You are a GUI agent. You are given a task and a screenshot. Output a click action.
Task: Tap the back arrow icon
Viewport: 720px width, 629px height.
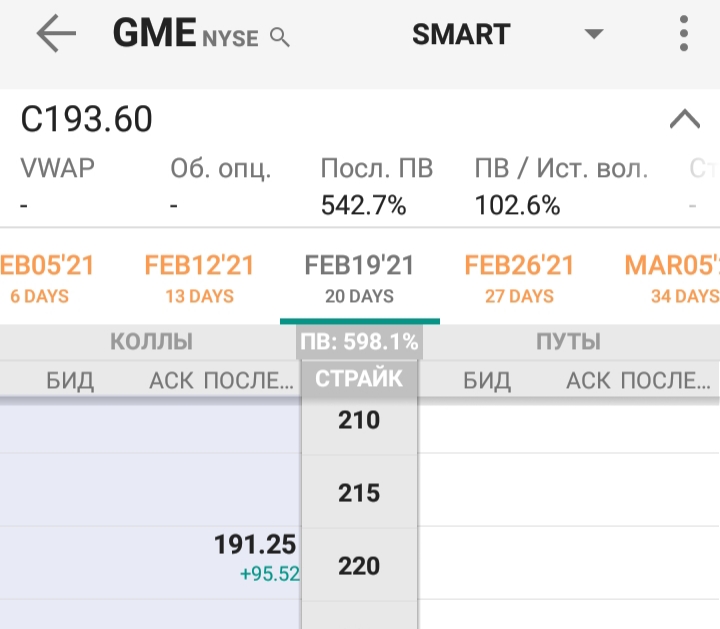[56, 33]
